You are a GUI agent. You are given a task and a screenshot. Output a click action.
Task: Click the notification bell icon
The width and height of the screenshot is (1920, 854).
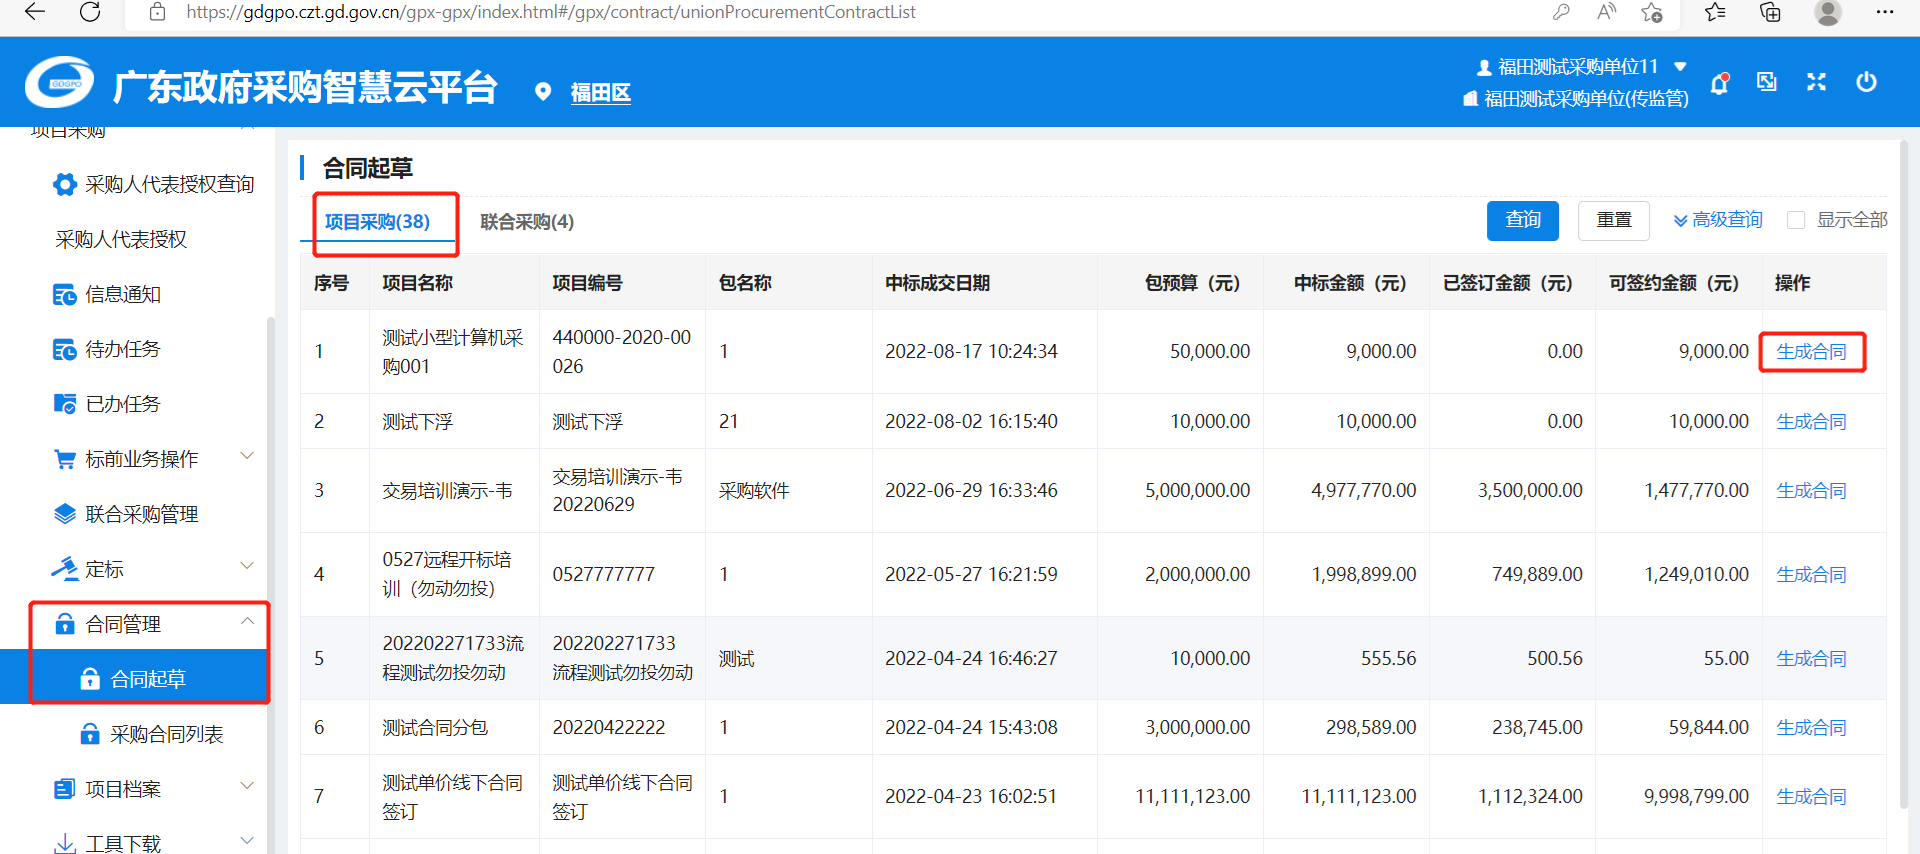tap(1719, 84)
